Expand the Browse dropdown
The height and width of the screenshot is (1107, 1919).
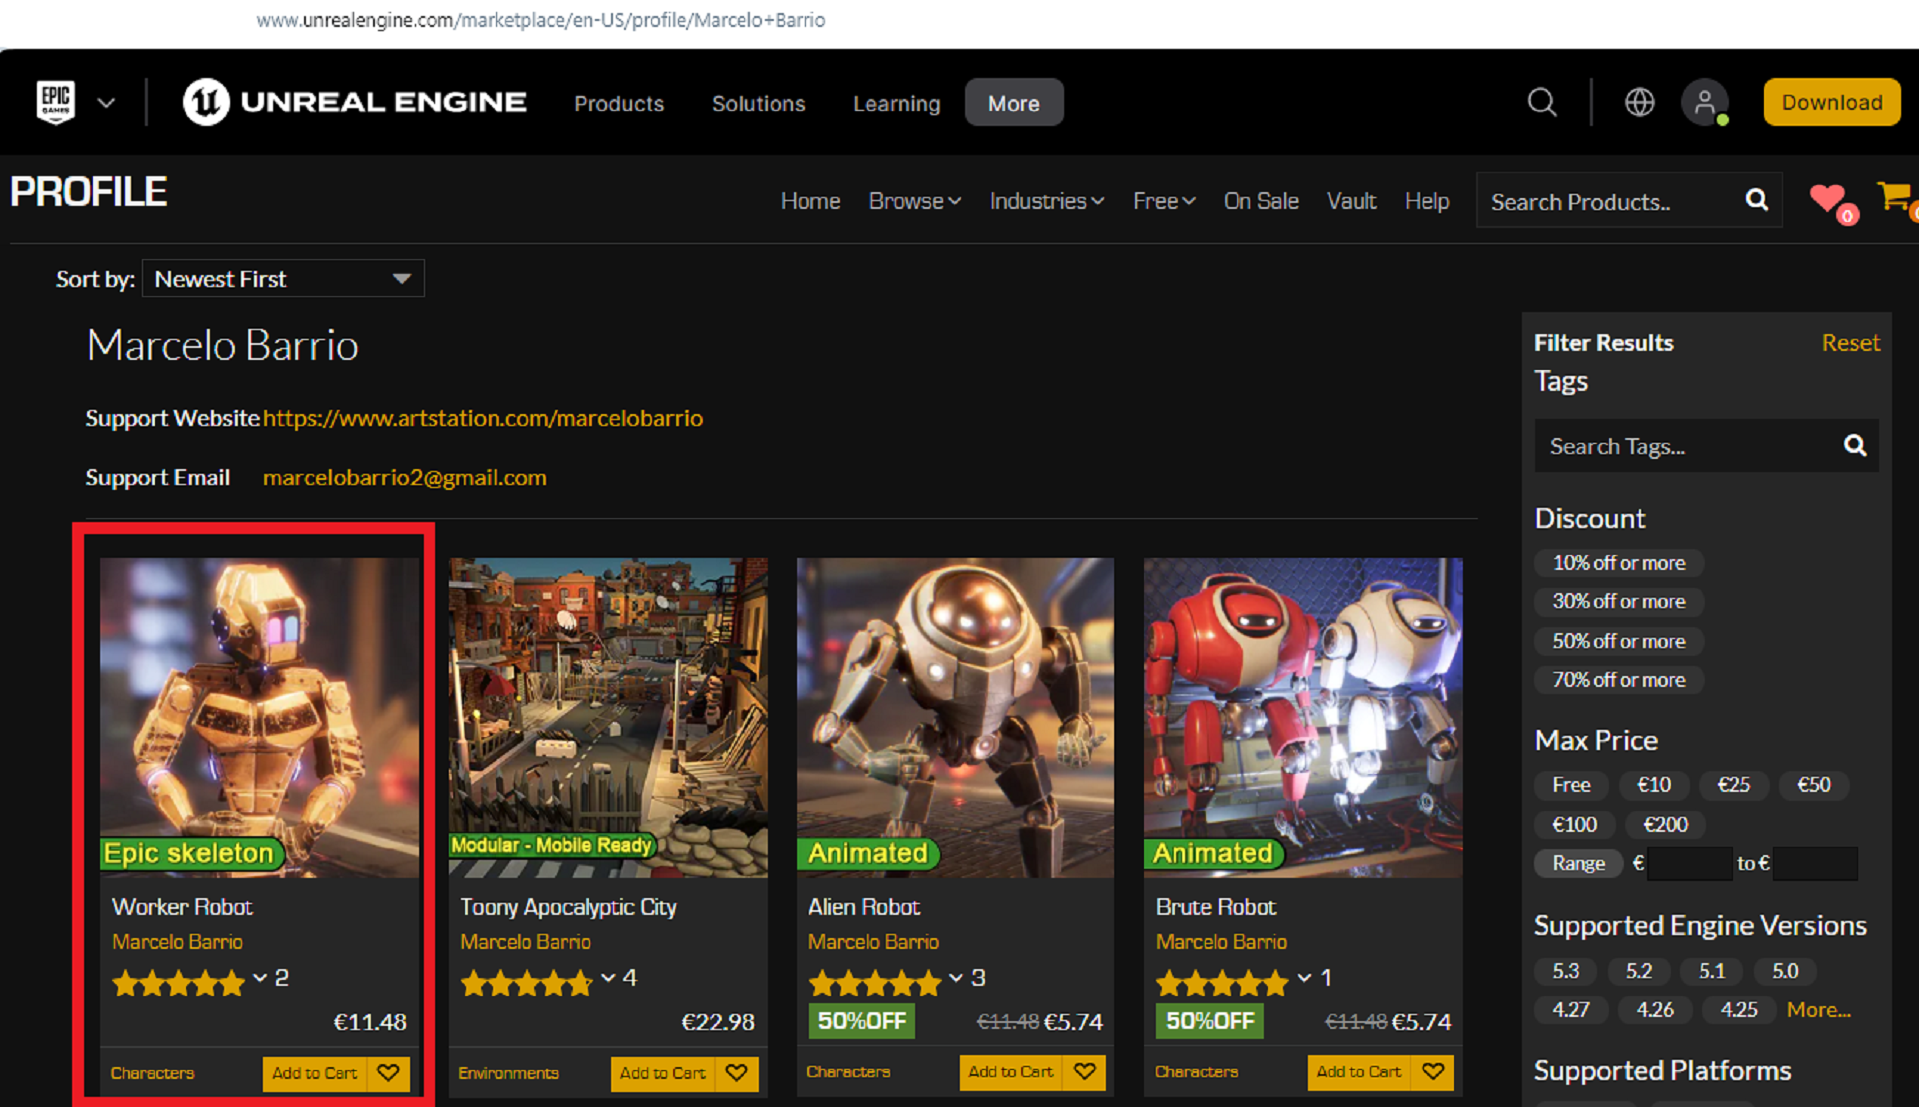[914, 201]
